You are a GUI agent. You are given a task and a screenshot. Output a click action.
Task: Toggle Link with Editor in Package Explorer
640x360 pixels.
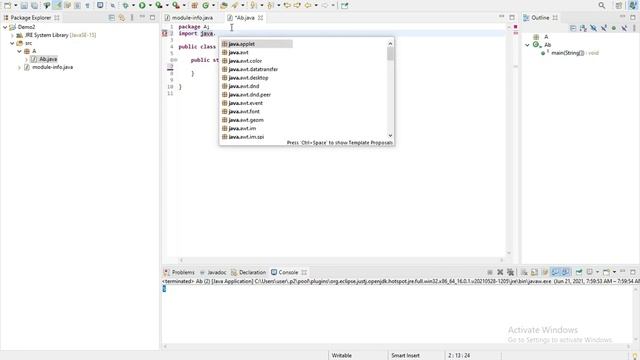122,18
